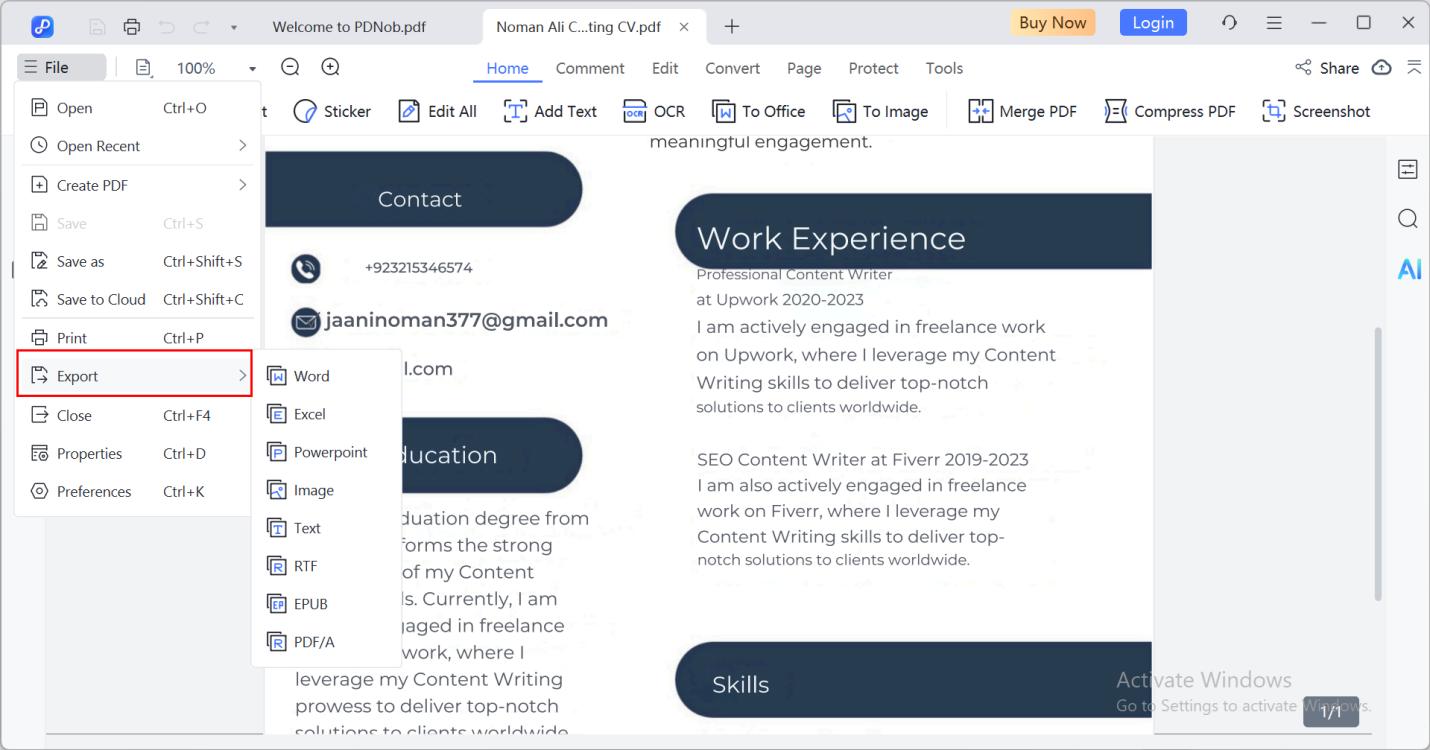The width and height of the screenshot is (1430, 750).
Task: Export the PDF to Text
Action: coord(326,528)
